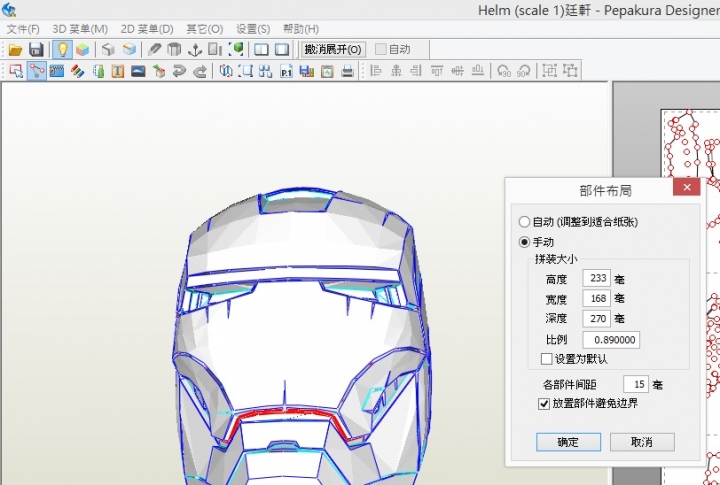The height and width of the screenshot is (485, 720).
Task: Redo with the curved forward arrow icon
Action: point(200,71)
